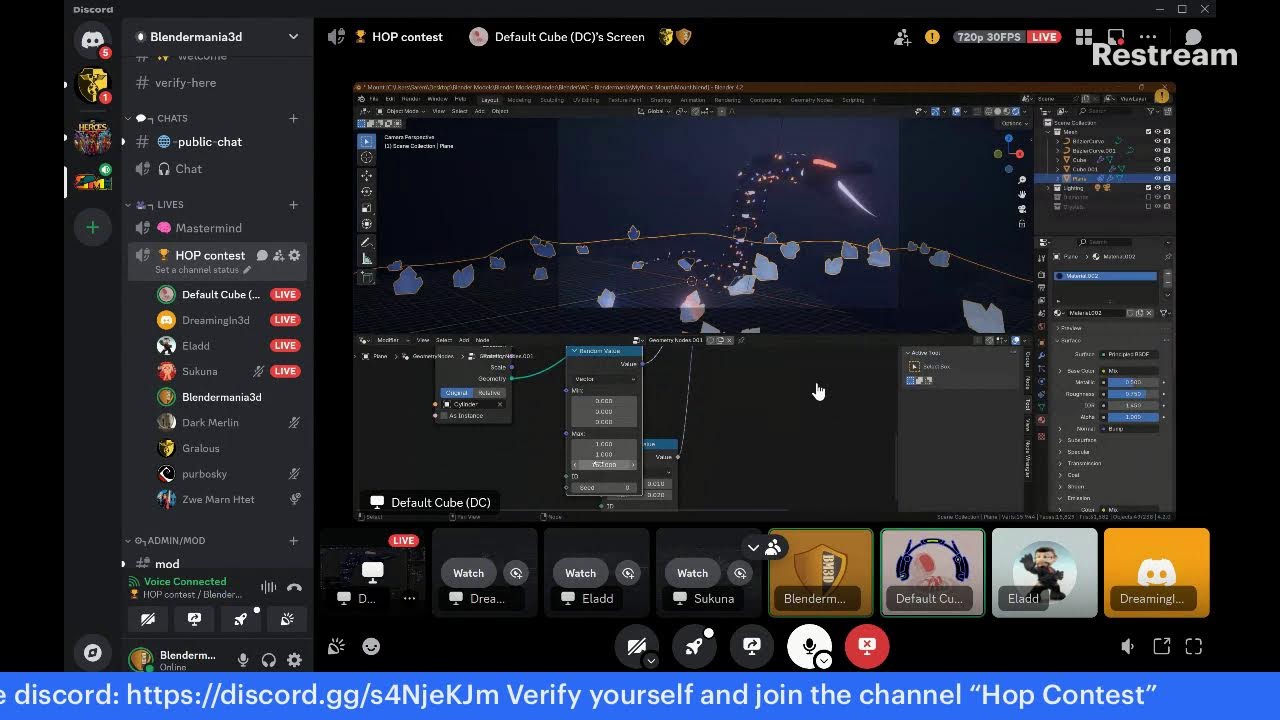This screenshot has height=720, width=1280.
Task: Open soundboard button in voice panel
Action: click(x=287, y=620)
